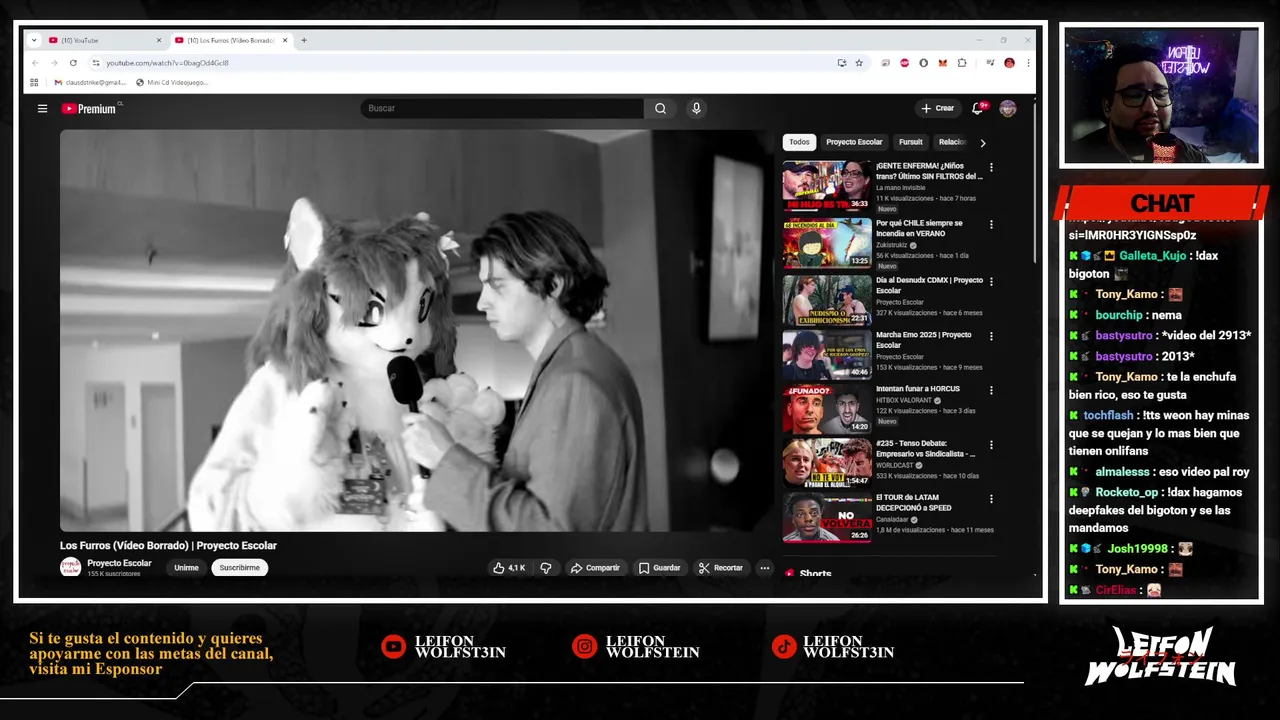Open the YouTube notifications bell

(978, 108)
